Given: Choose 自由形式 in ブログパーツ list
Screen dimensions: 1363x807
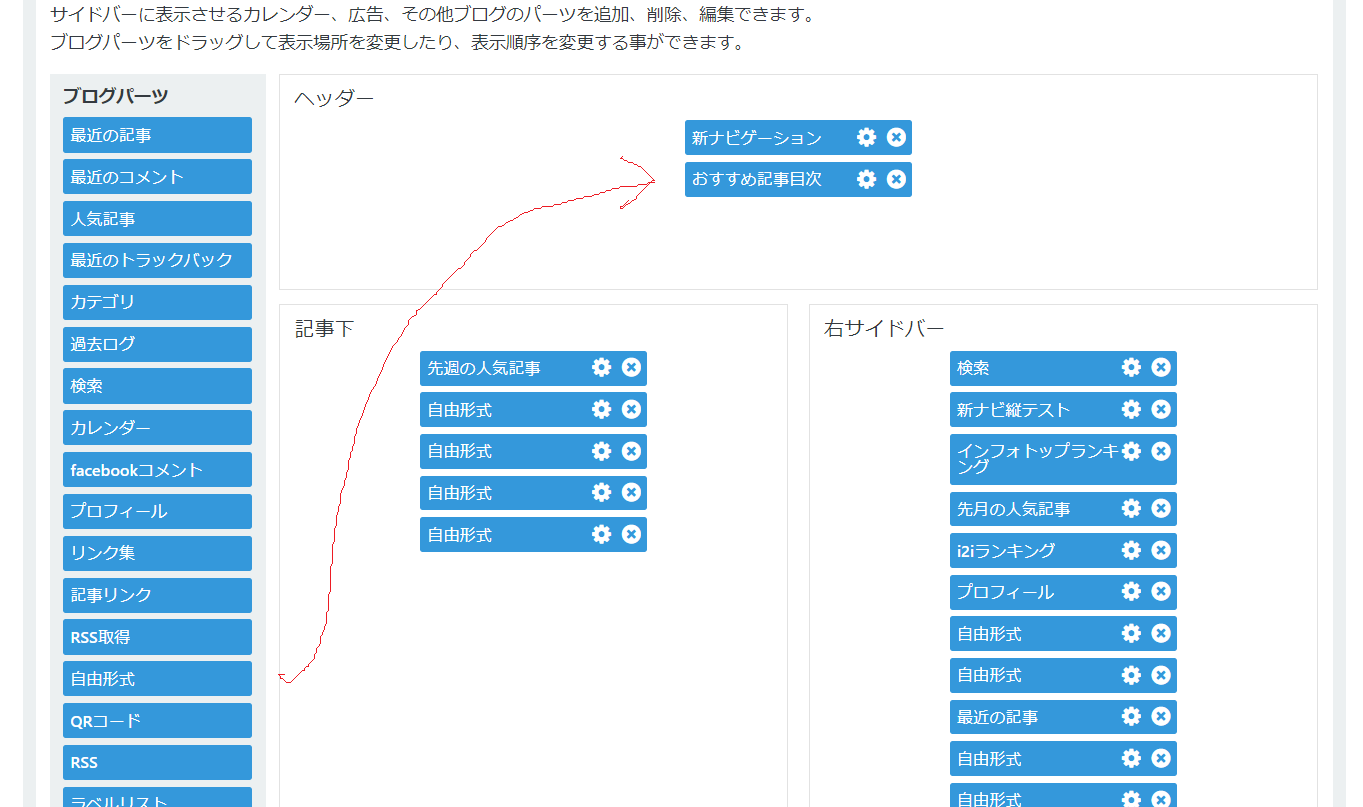Looking at the screenshot, I should pyautogui.click(x=157, y=679).
